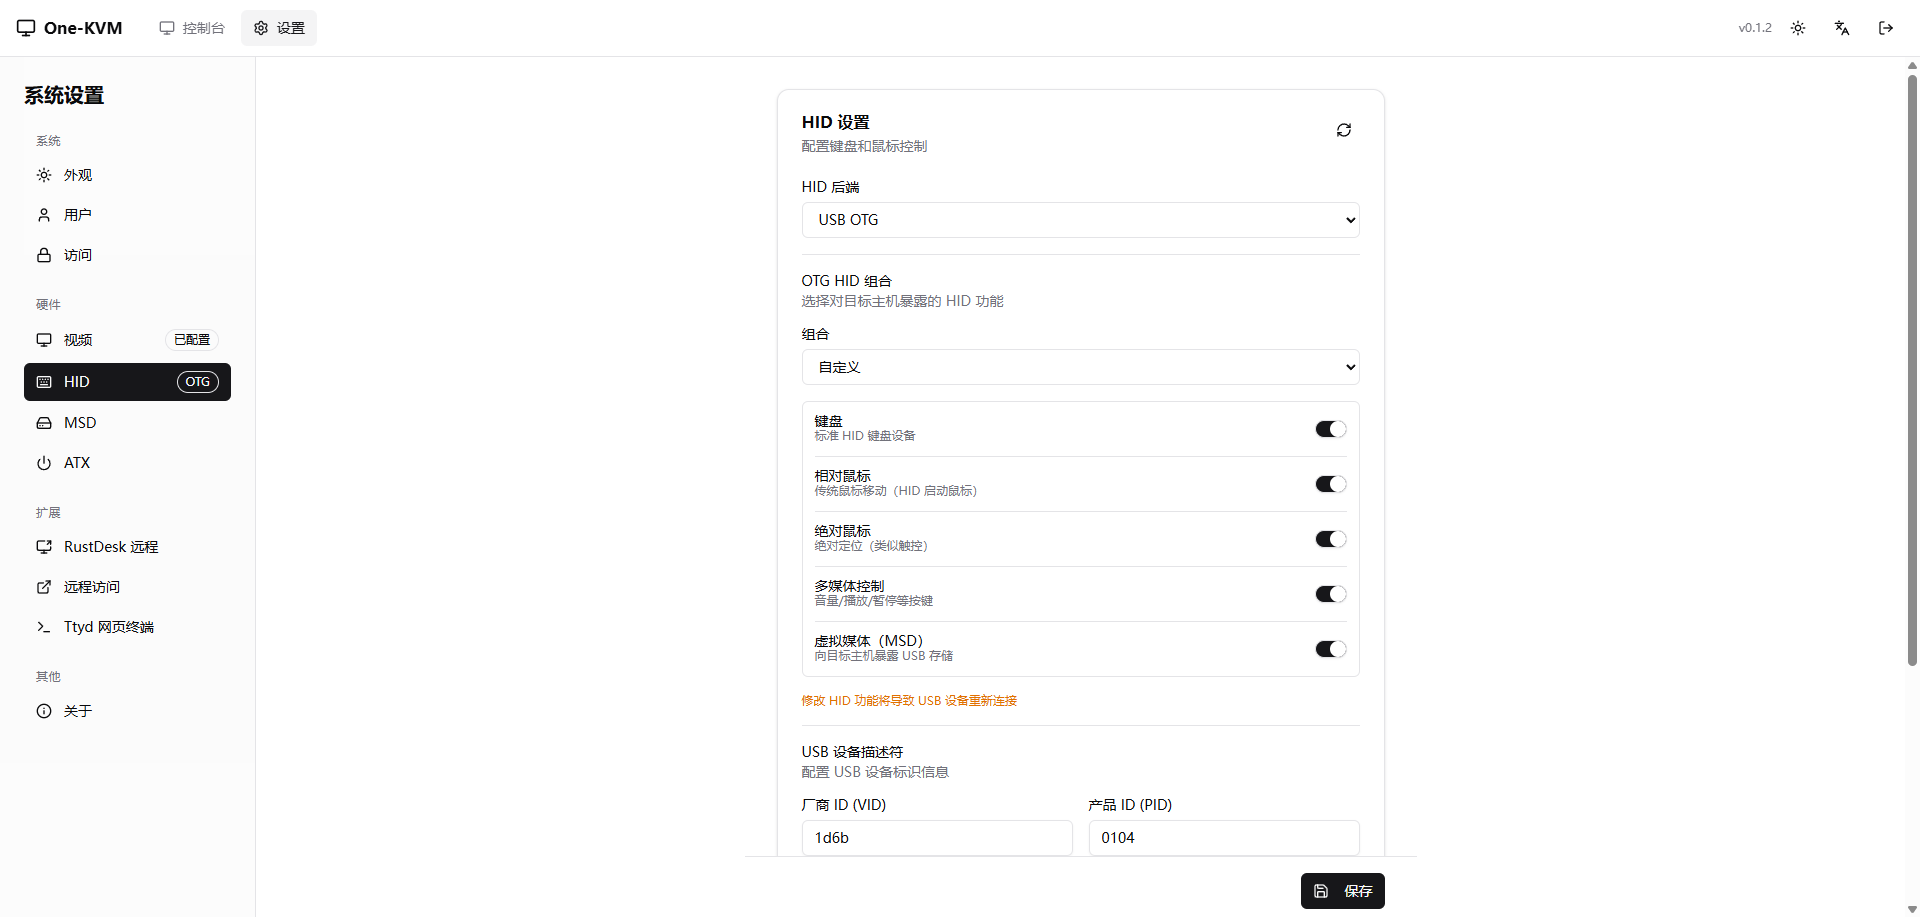1920x917 pixels.
Task: Click the 厂商 ID (VID) input field
Action: pyautogui.click(x=936, y=838)
